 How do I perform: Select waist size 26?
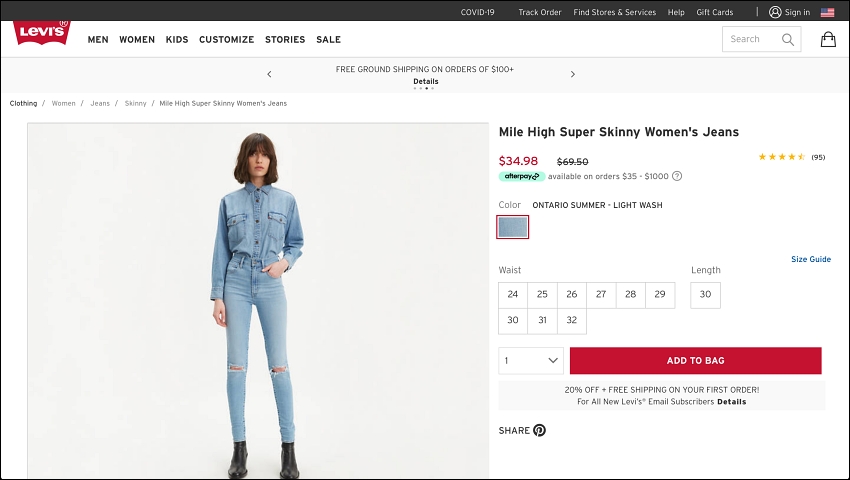tap(571, 295)
